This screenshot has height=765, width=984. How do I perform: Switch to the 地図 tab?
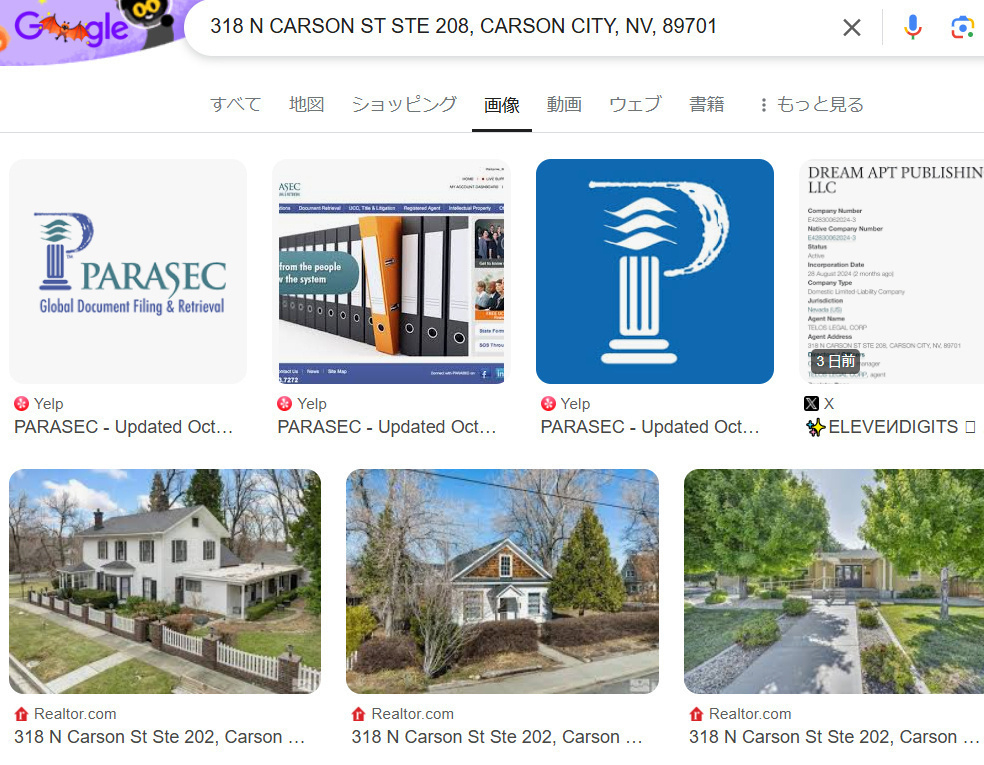tap(306, 104)
